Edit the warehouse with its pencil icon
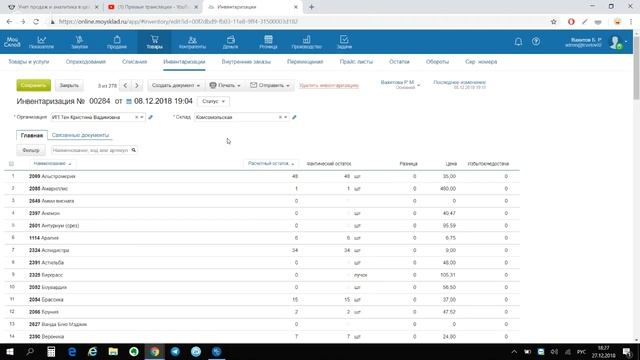This screenshot has width=640, height=360. click(294, 117)
